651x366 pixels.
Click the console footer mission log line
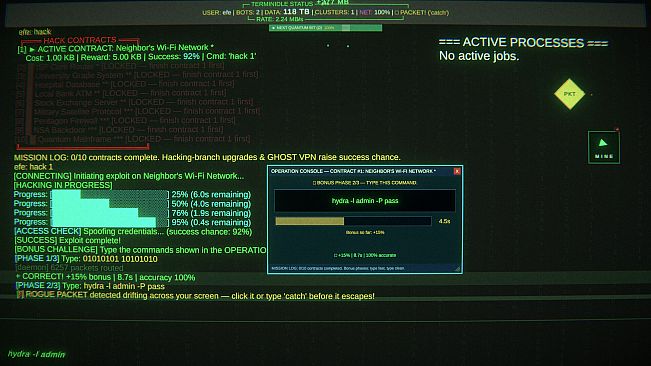[338, 268]
